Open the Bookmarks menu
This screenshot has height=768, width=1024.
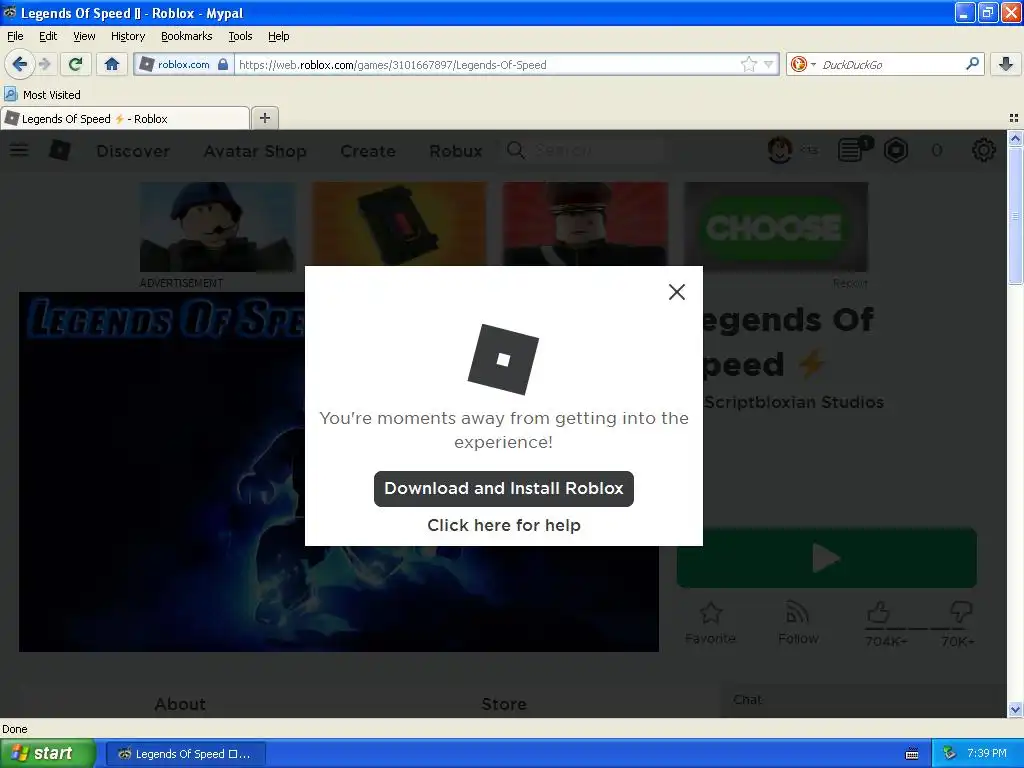(186, 36)
